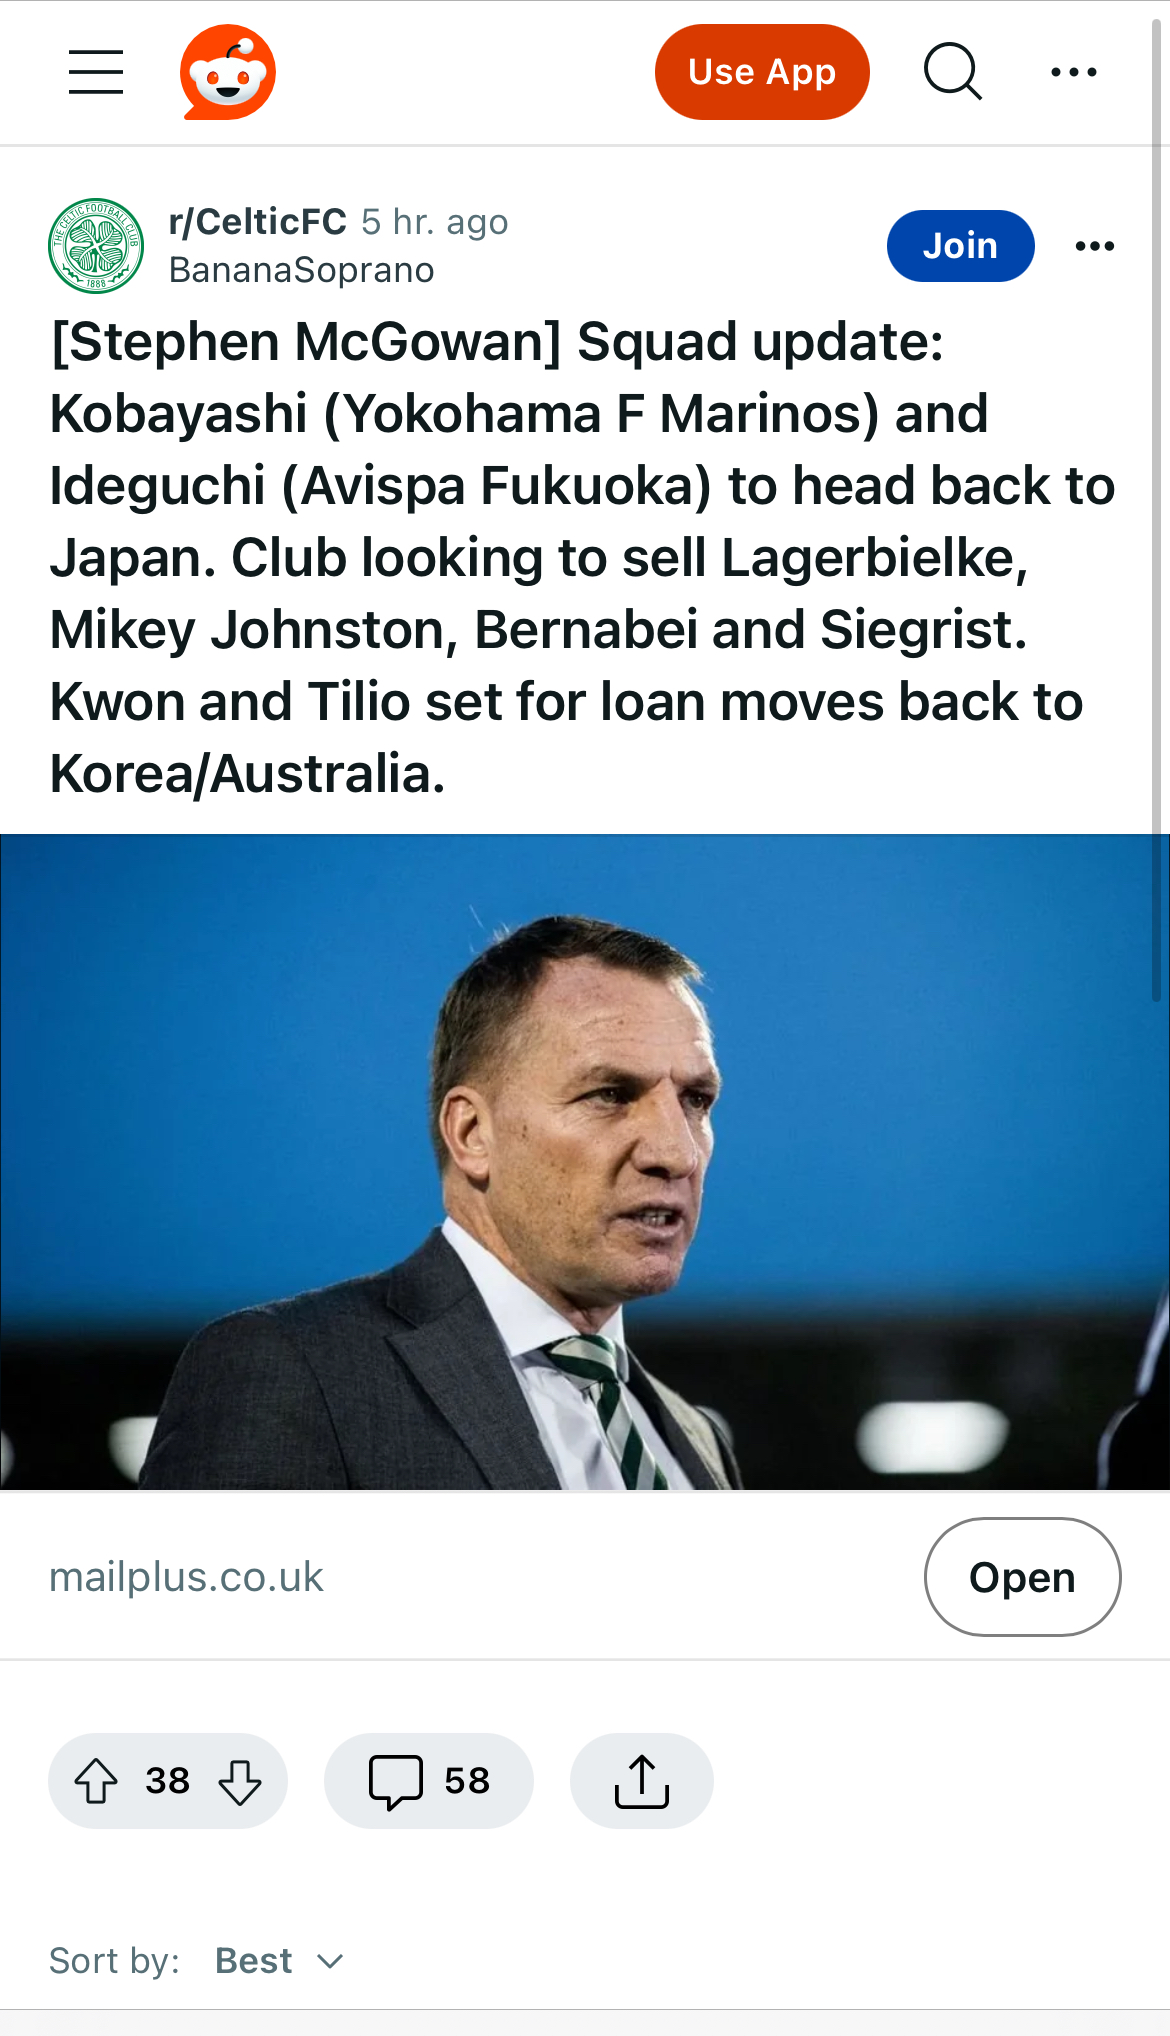The image size is (1170, 2036).
Task: Open BananaSoprano's user profile
Action: click(x=301, y=270)
